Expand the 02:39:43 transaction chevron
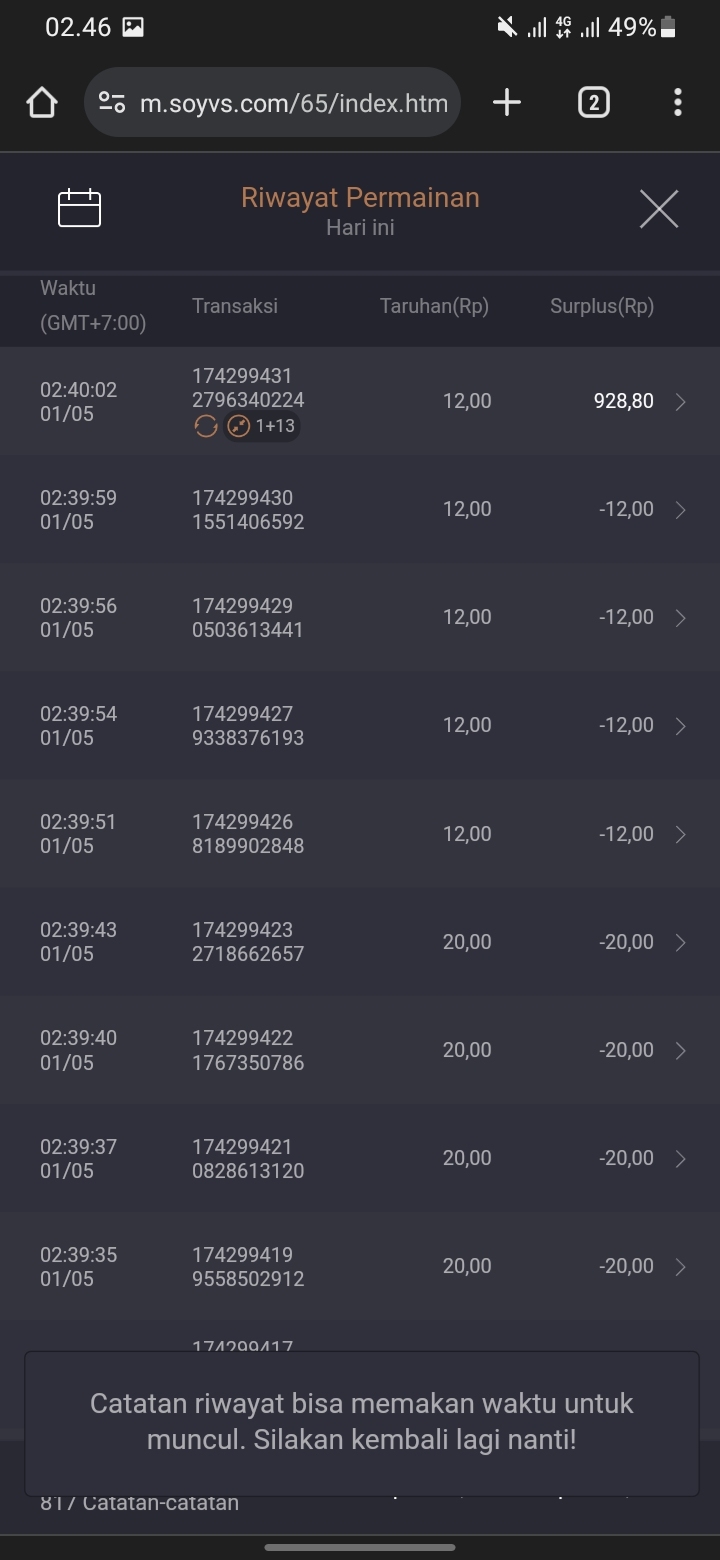Viewport: 720px width, 1560px height. pyautogui.click(x=681, y=942)
